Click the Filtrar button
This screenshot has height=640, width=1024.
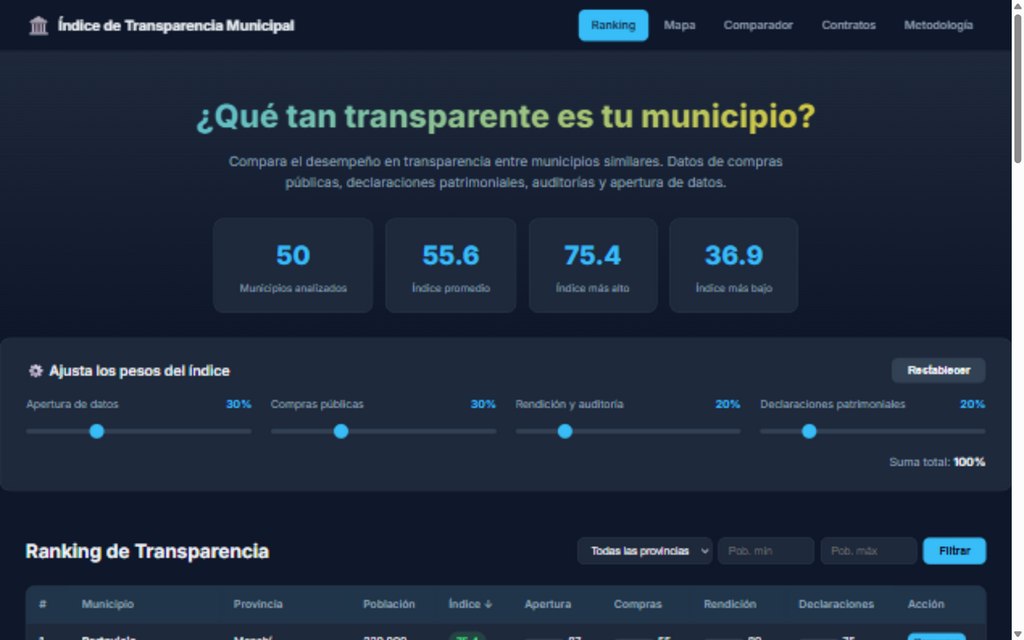[954, 551]
